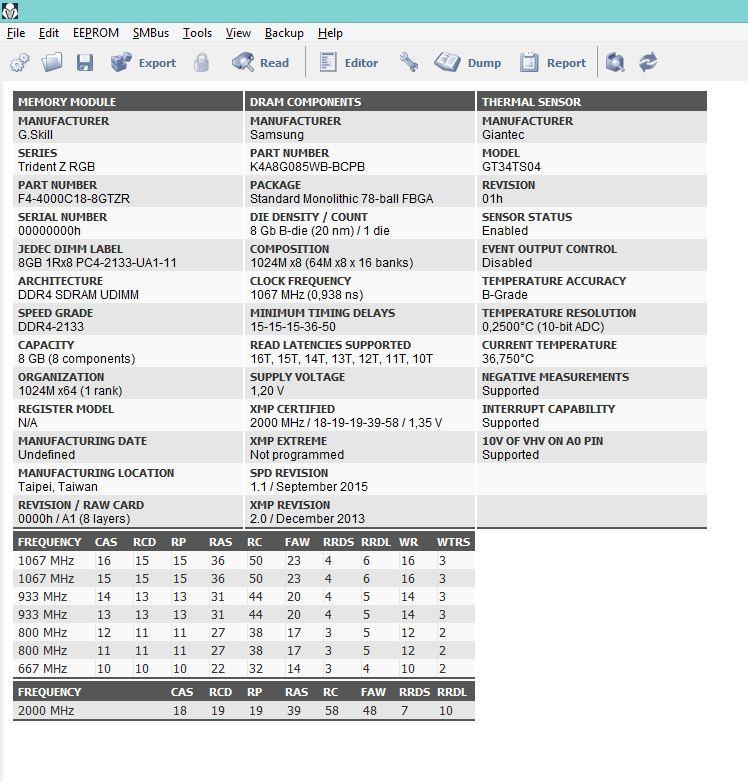Select serial number 00000000h
This screenshot has height=781, width=748.
coord(49,231)
